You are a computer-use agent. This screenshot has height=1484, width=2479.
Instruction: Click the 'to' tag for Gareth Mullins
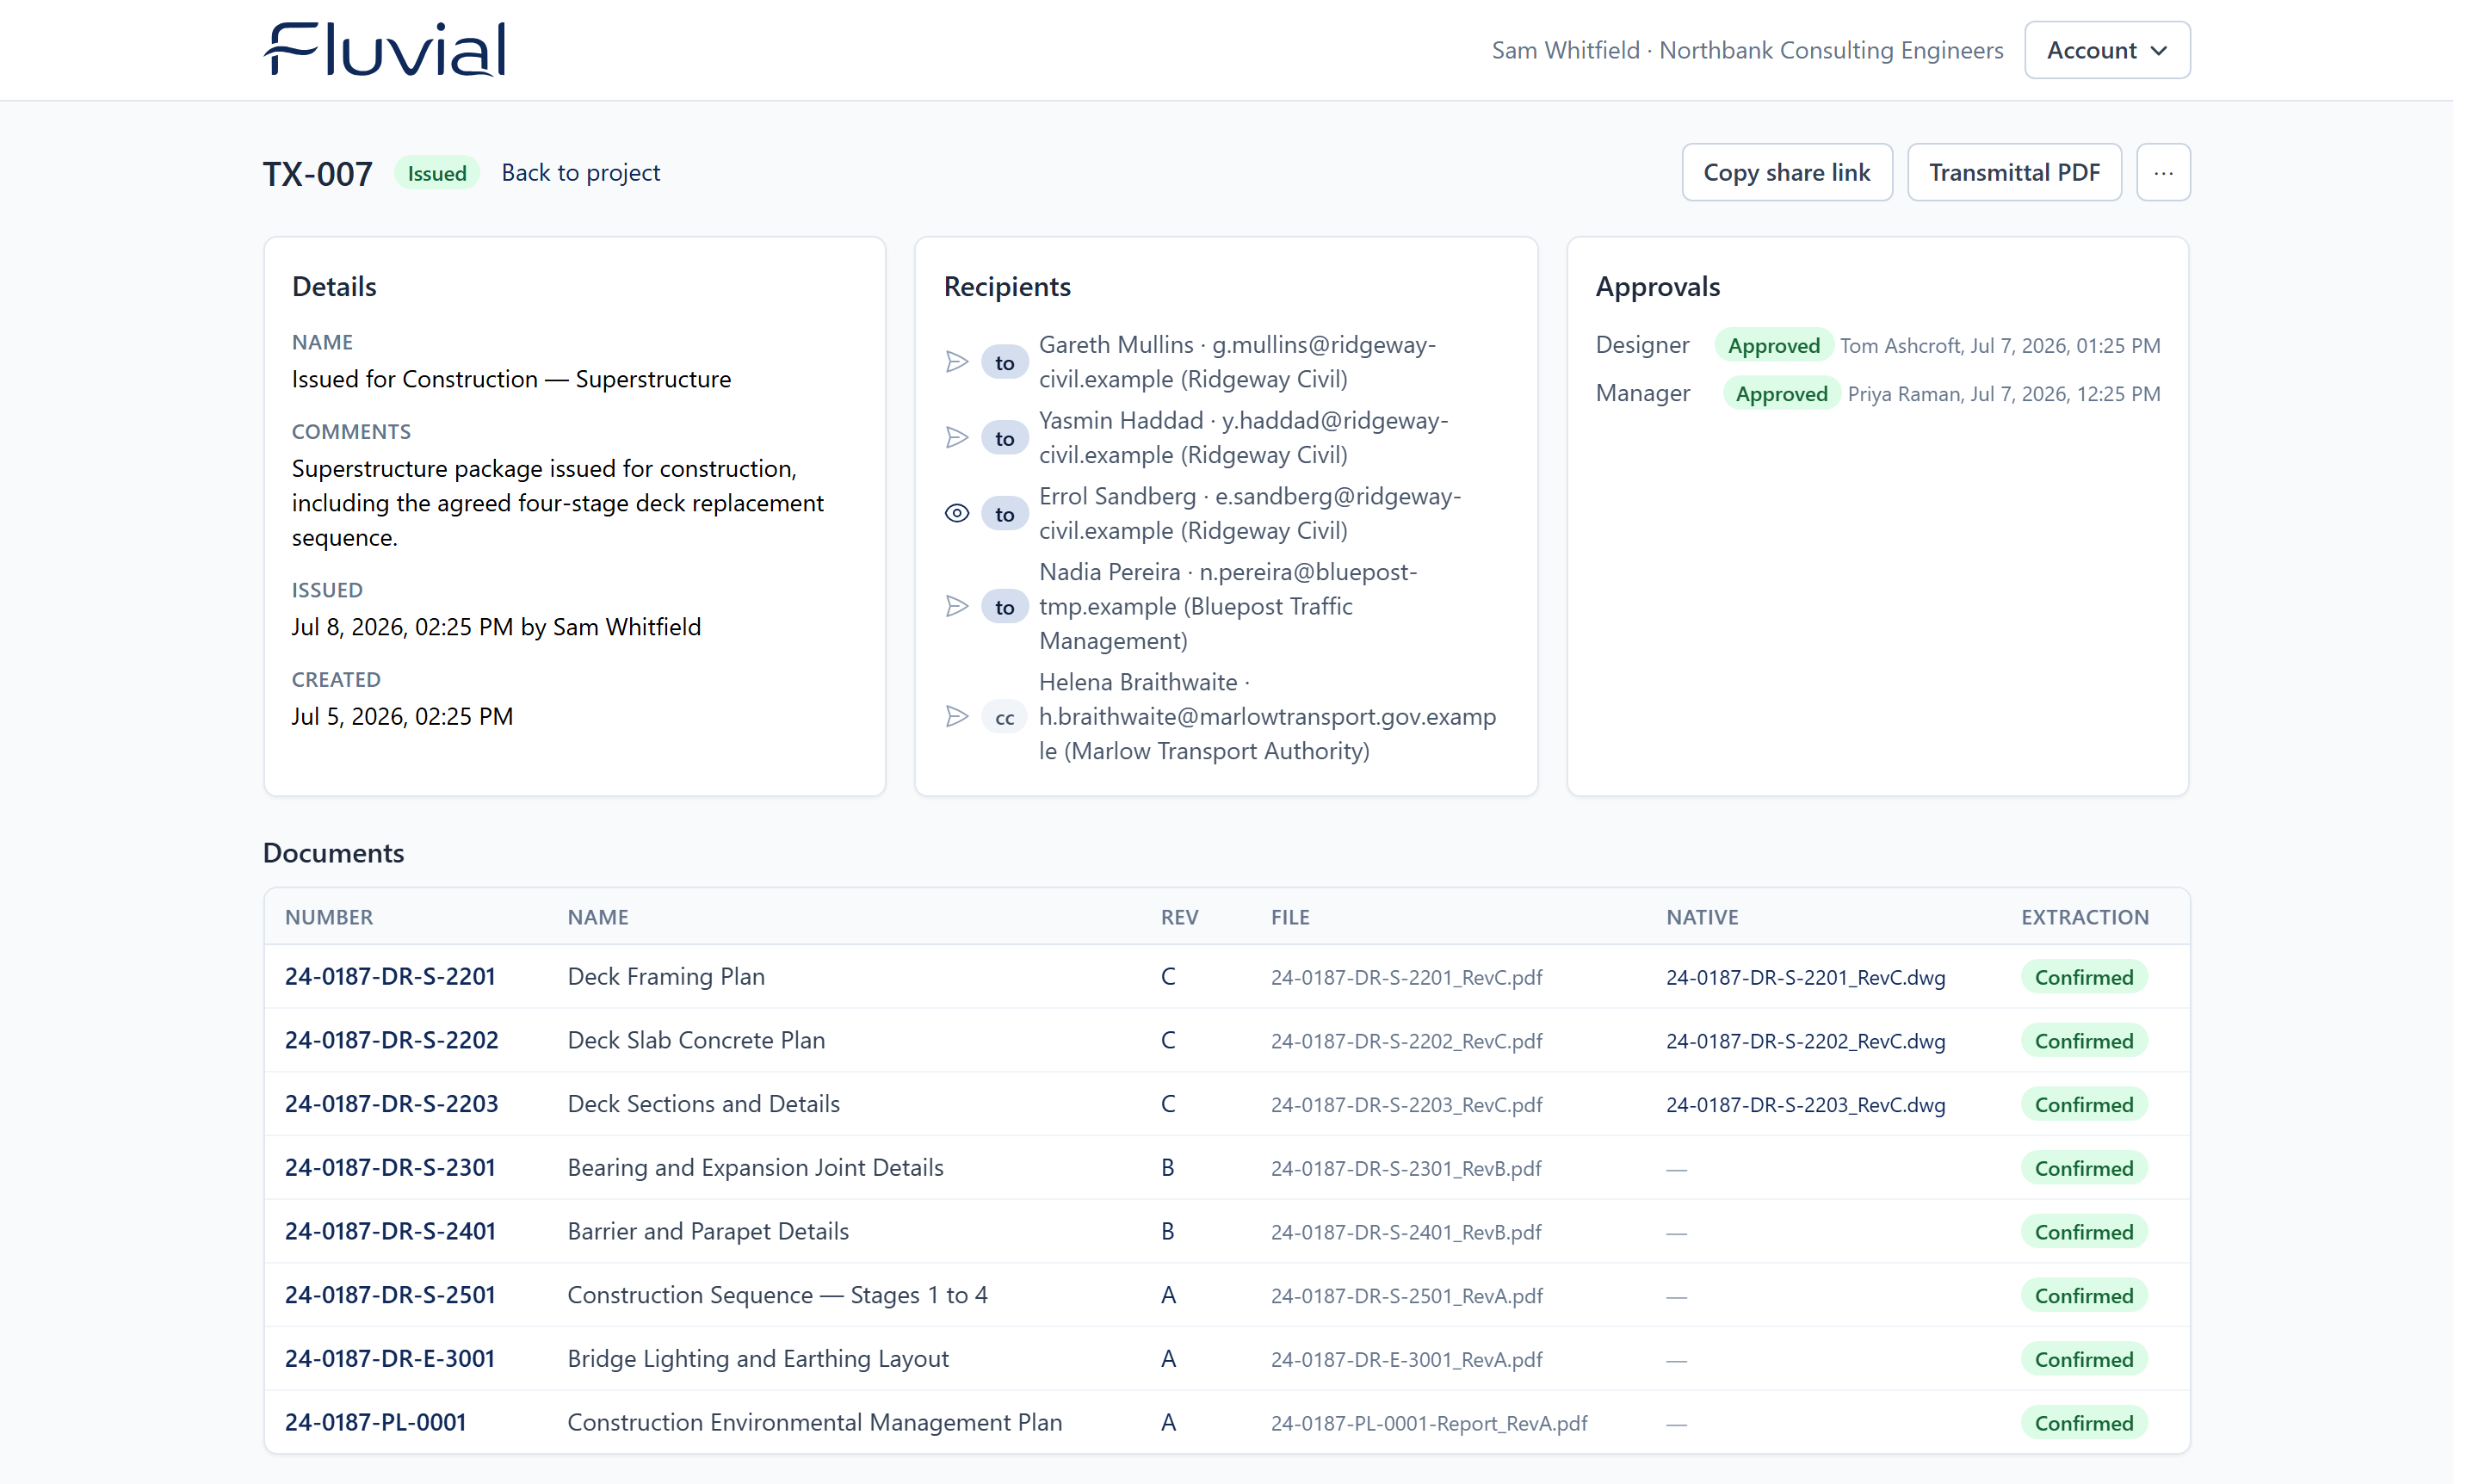(x=1005, y=362)
